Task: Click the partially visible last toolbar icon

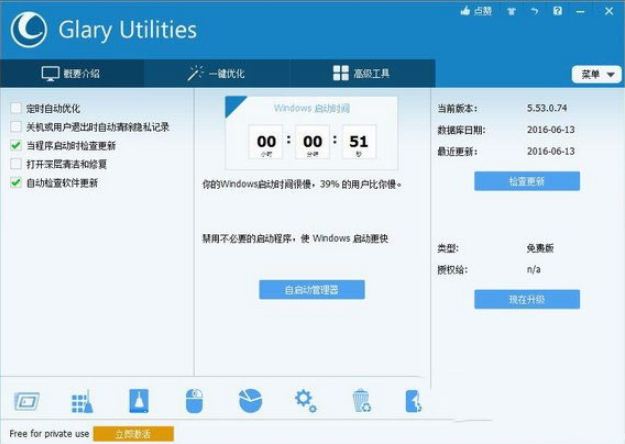Action: coord(413,401)
